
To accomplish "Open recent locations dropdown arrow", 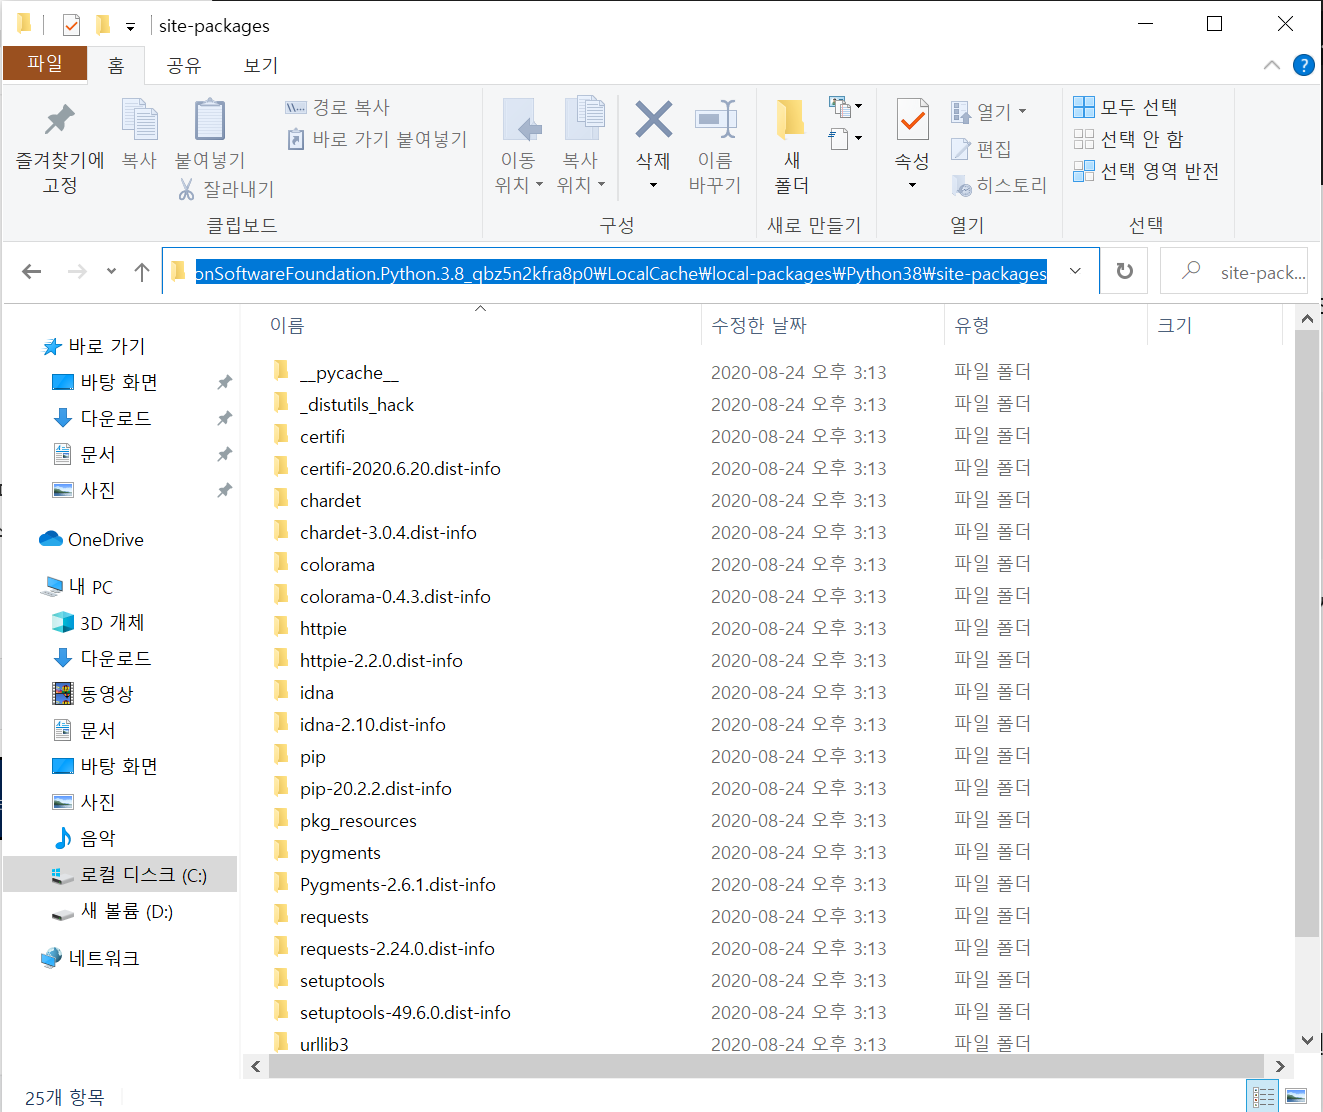I will pyautogui.click(x=111, y=271).
